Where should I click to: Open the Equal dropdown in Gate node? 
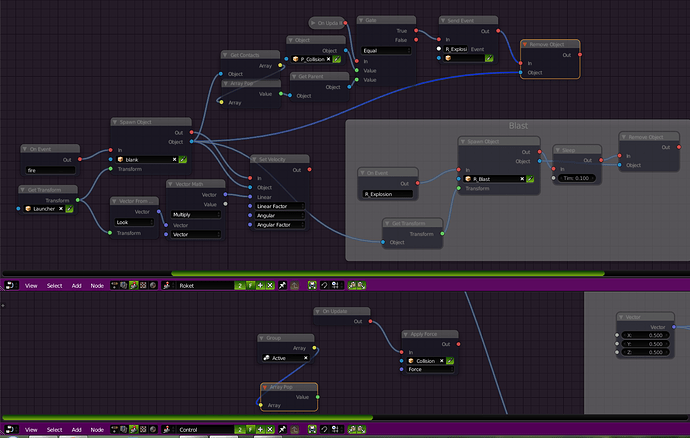tap(386, 51)
